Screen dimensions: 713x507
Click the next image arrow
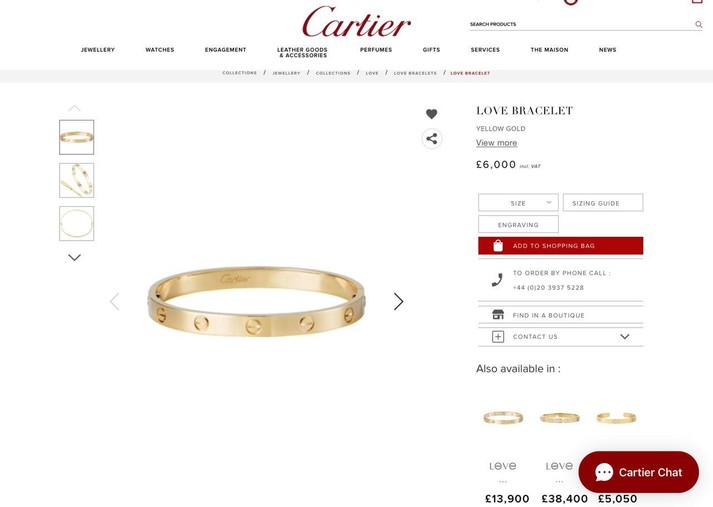pos(398,301)
